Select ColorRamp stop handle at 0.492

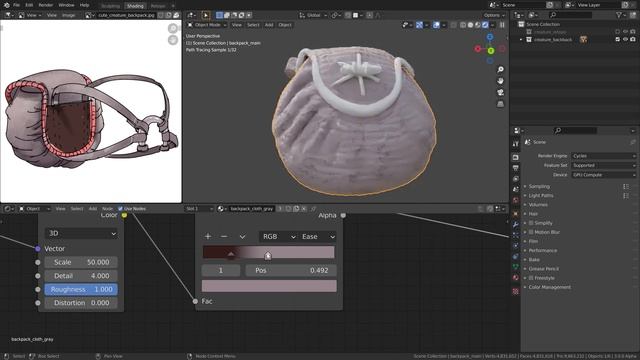pyautogui.click(x=268, y=256)
